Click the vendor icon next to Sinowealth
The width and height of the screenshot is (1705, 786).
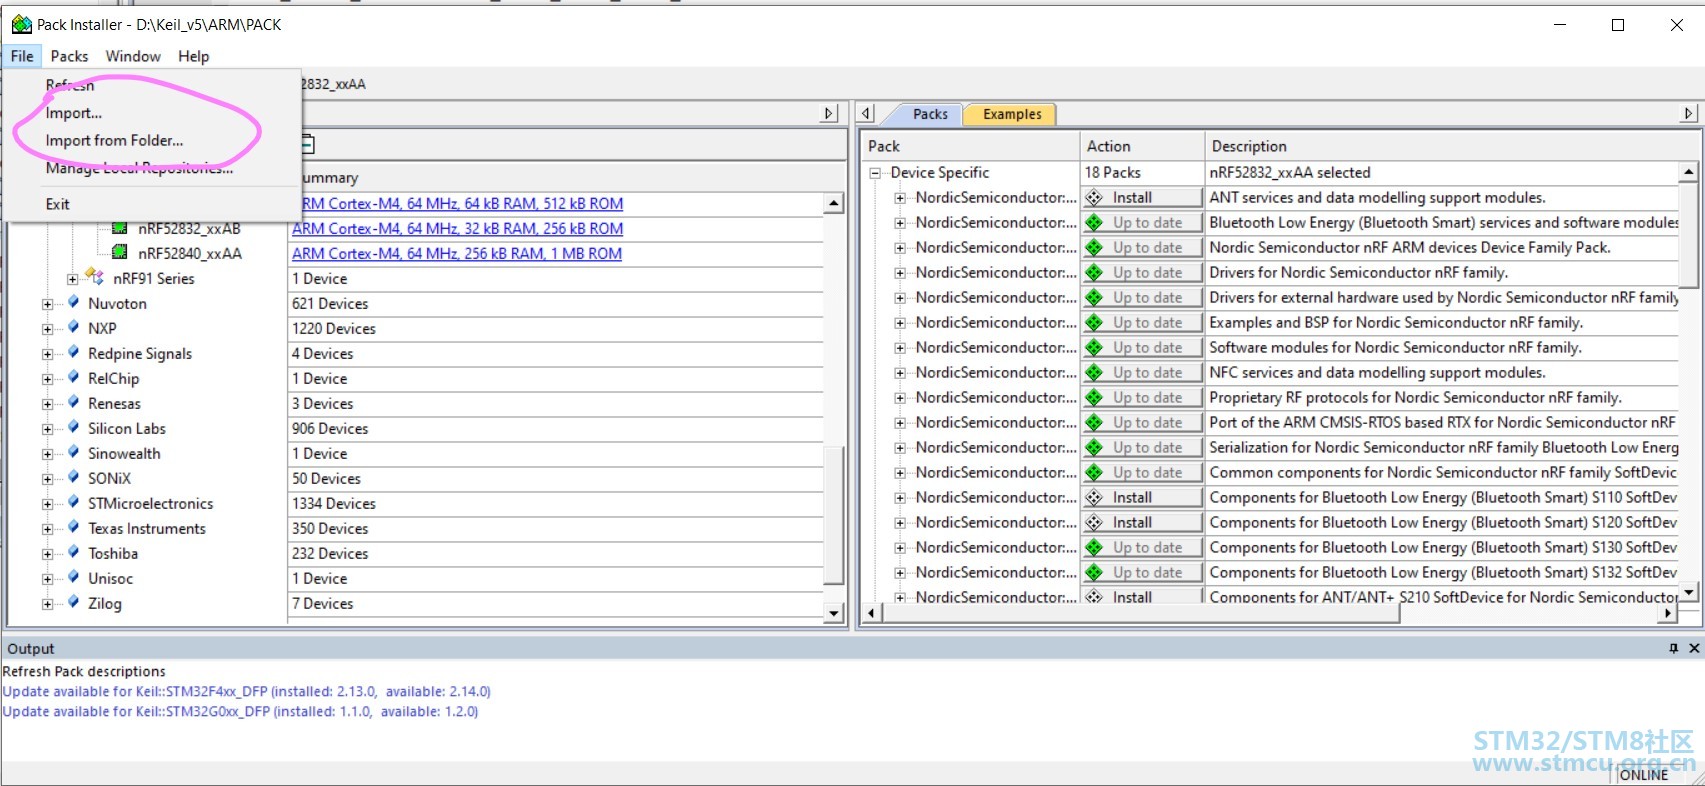[72, 452]
